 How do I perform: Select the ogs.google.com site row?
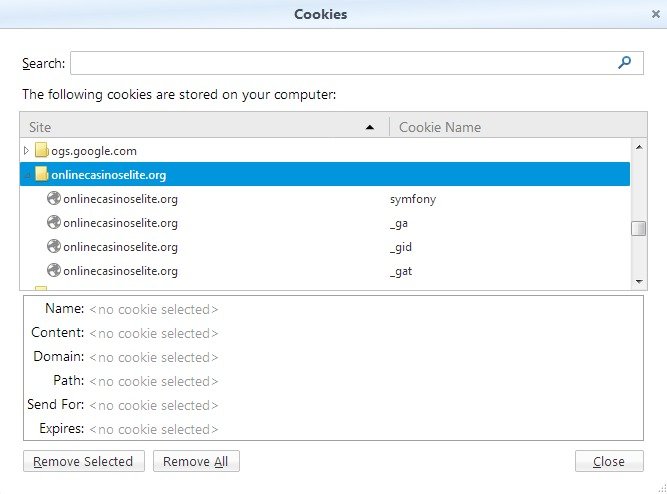click(x=325, y=150)
